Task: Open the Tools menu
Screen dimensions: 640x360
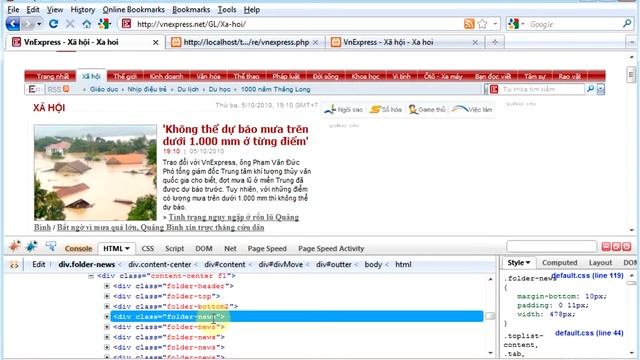Action: (227, 9)
